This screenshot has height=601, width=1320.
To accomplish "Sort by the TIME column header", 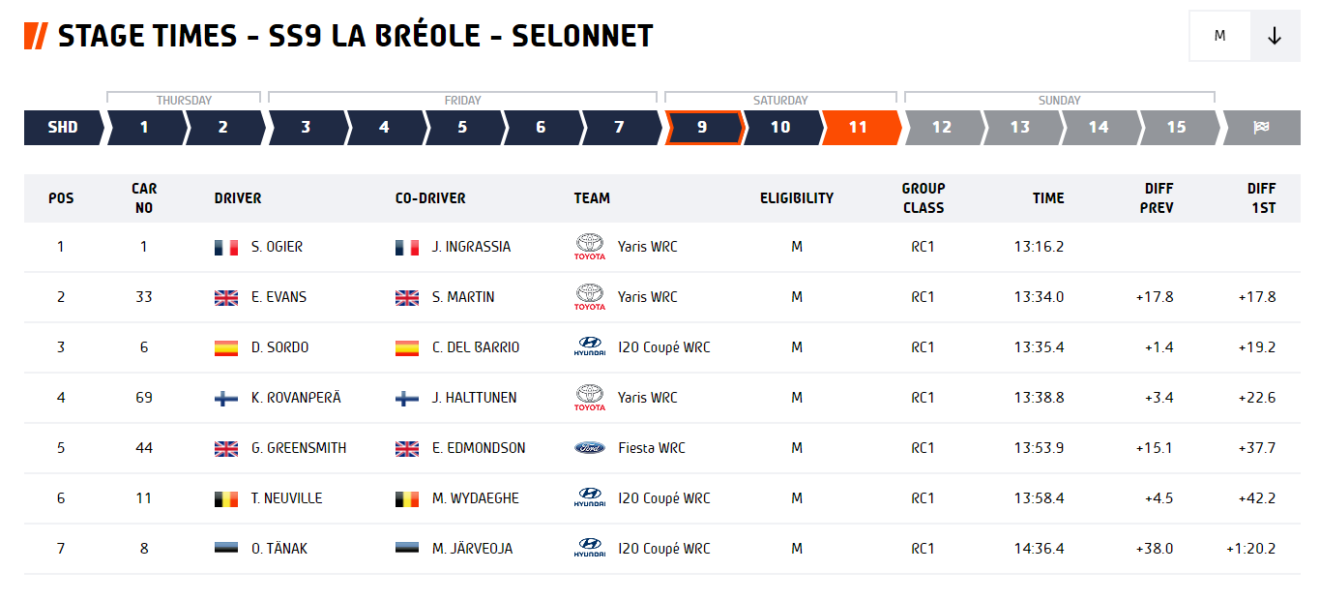I will (x=1048, y=198).
